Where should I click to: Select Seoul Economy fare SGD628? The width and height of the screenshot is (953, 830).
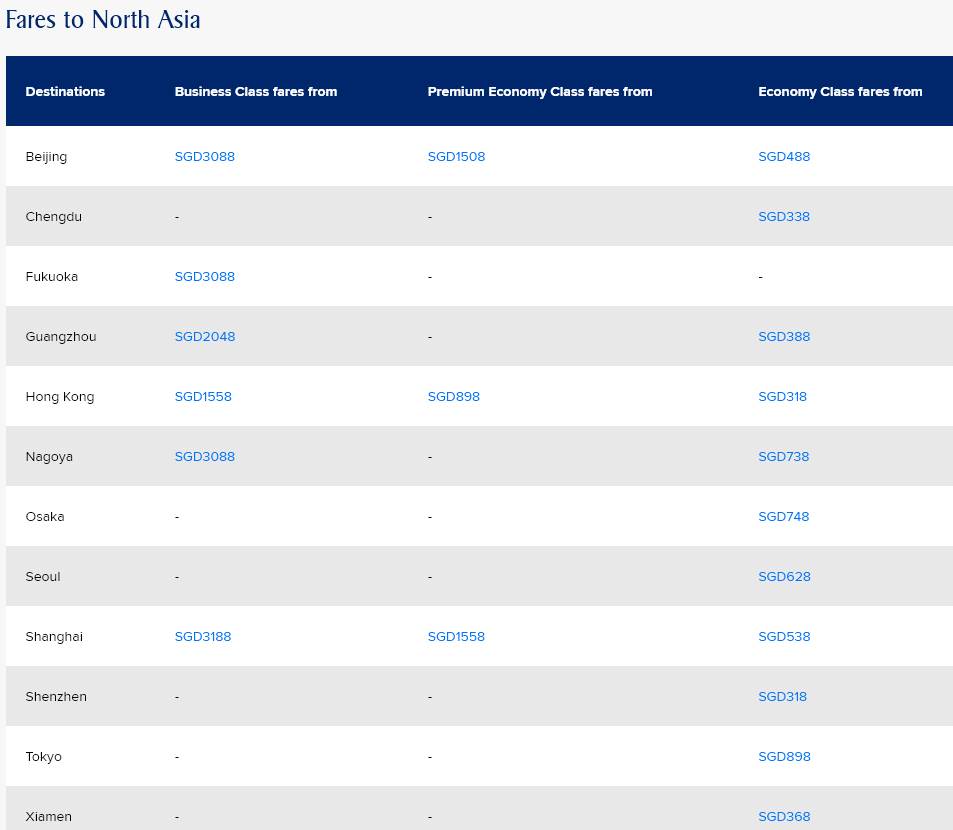click(x=784, y=577)
